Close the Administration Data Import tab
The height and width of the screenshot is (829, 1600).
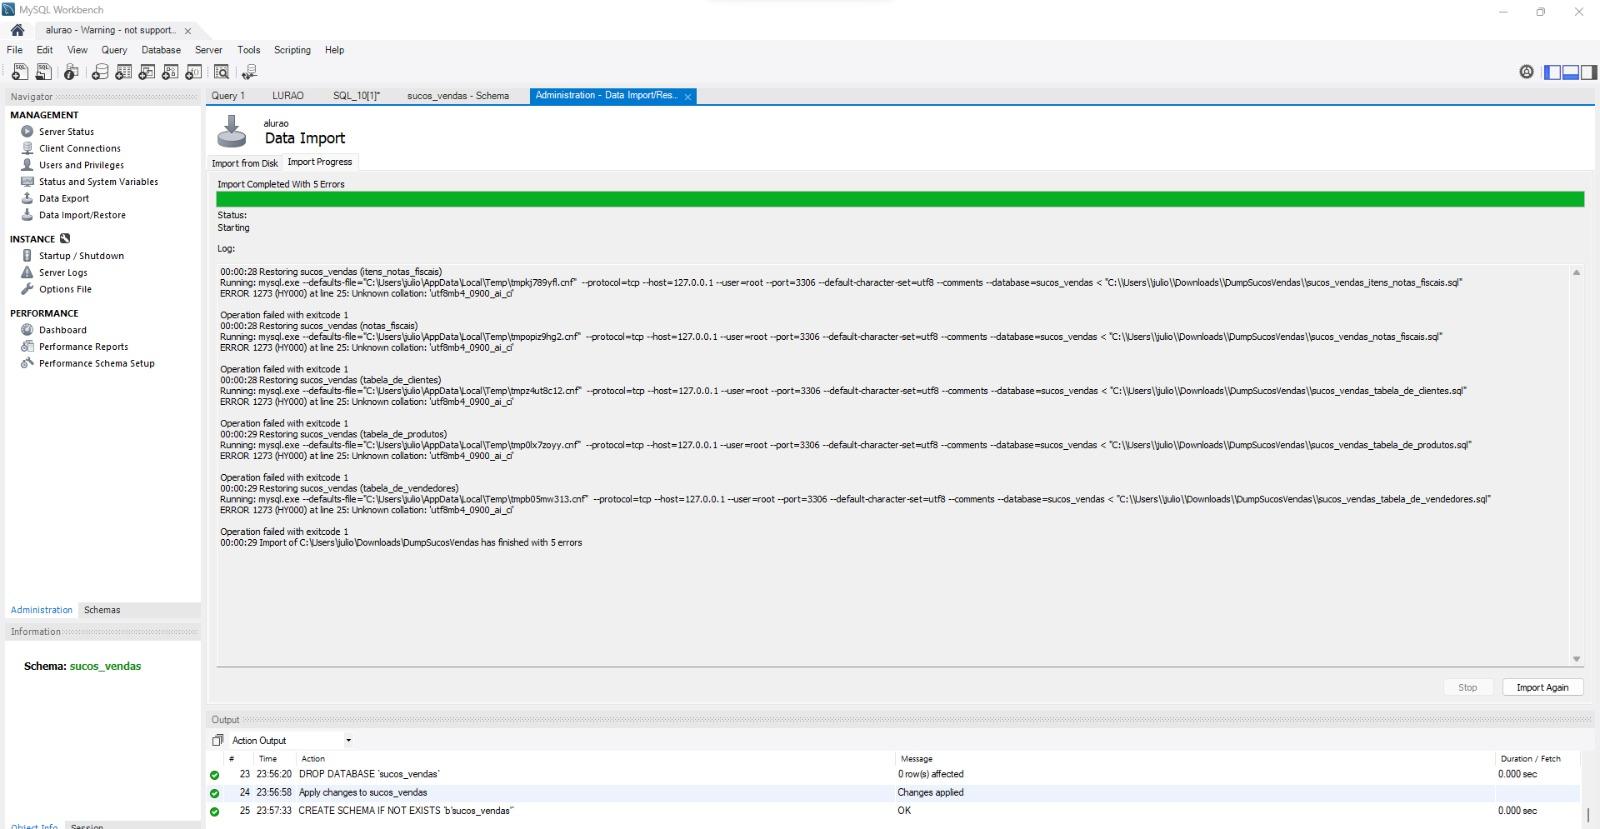[688, 97]
